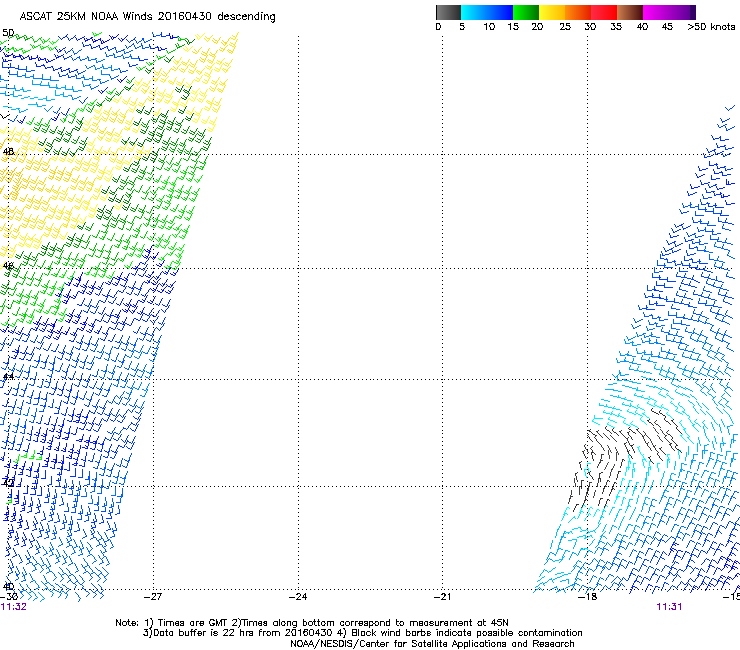Click the legend tick label 10
Image resolution: width=740 pixels, height=650 pixels.
pos(489,27)
